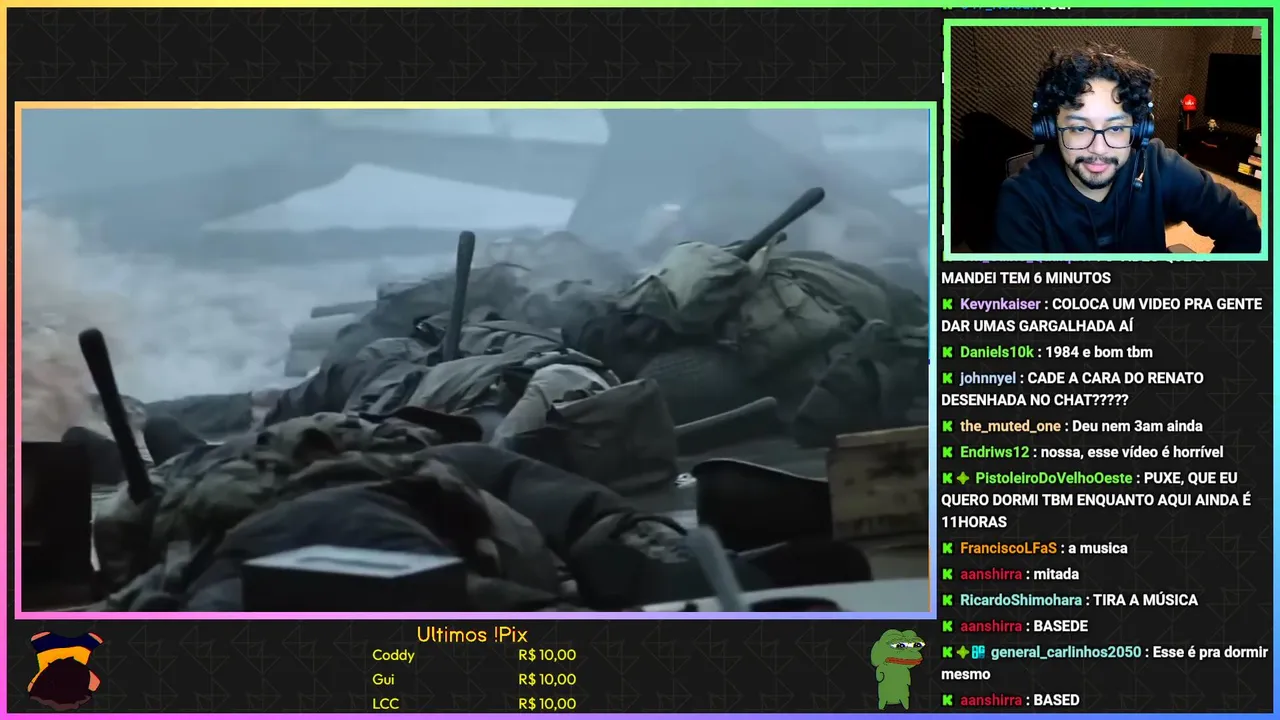
Task: Click the sad Pepe frog emote
Action: (x=896, y=668)
